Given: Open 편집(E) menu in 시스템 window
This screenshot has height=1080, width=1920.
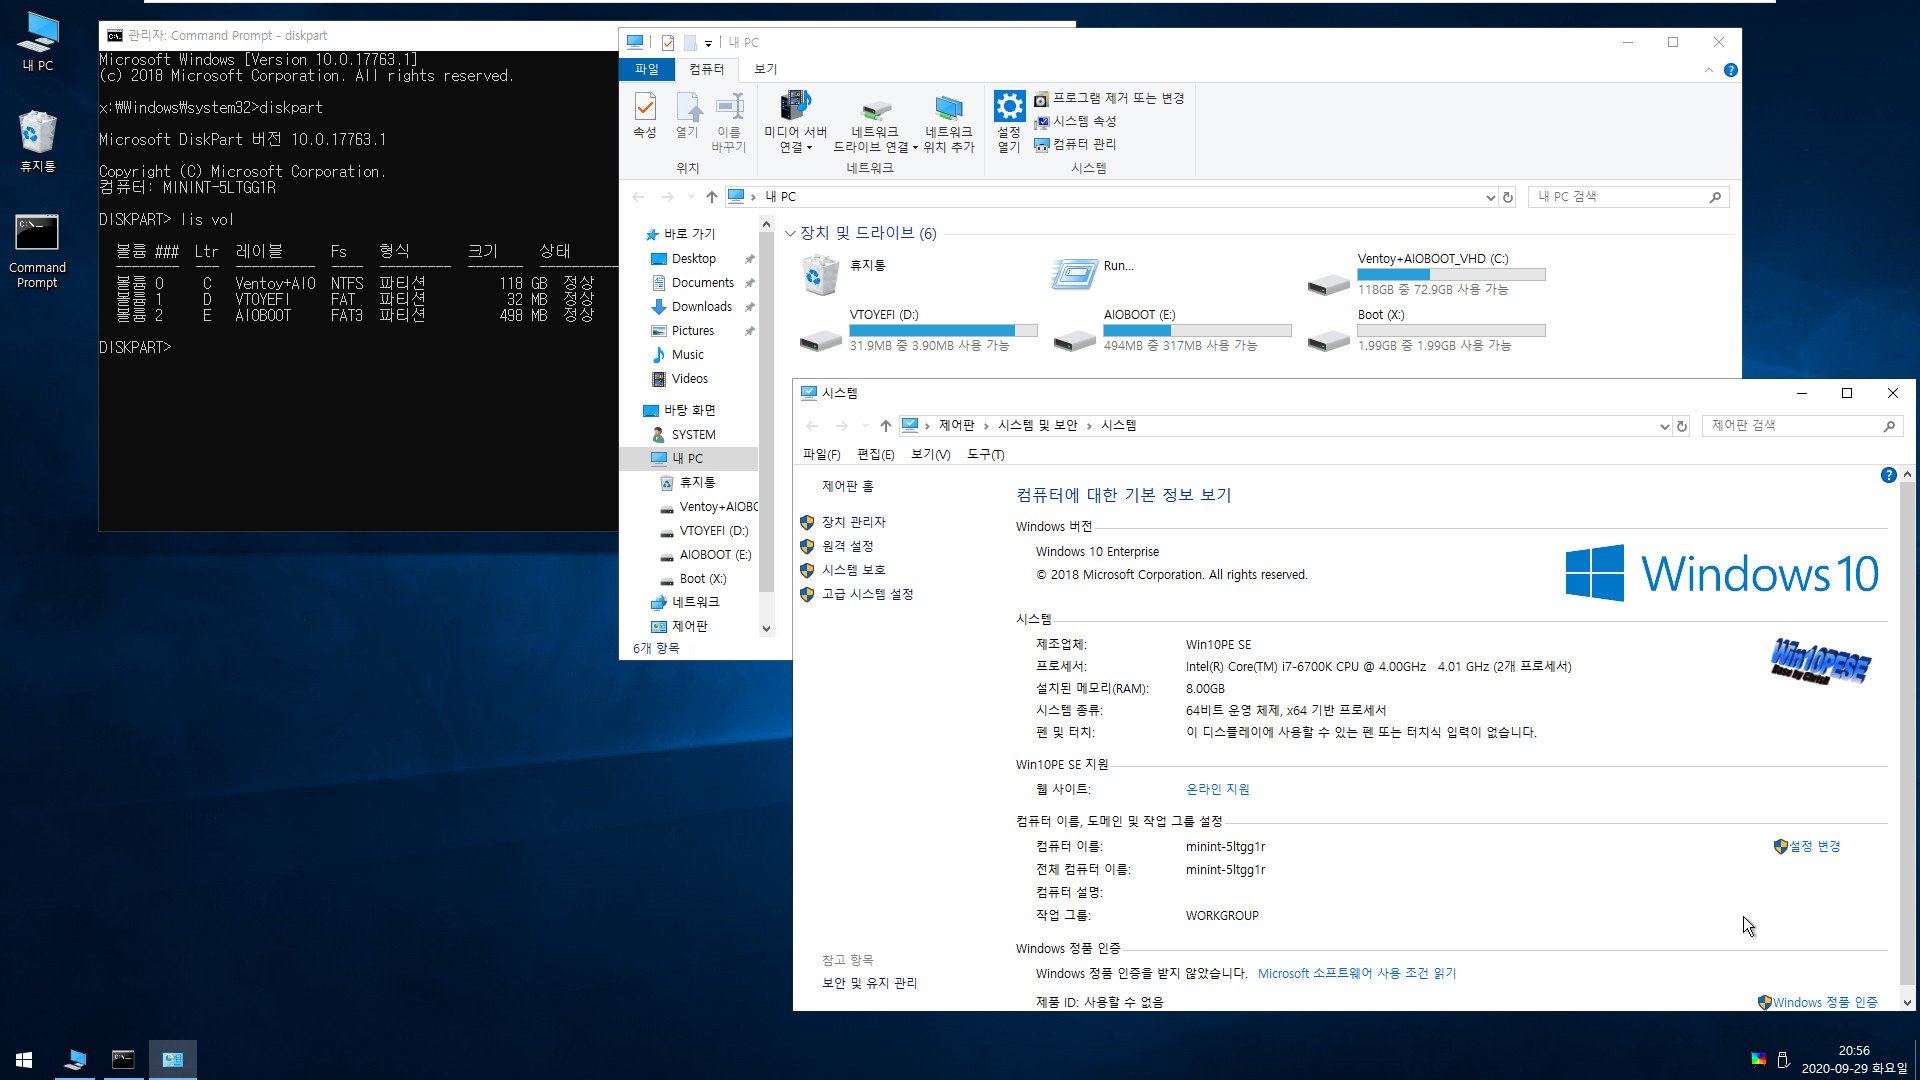Looking at the screenshot, I should (x=875, y=454).
